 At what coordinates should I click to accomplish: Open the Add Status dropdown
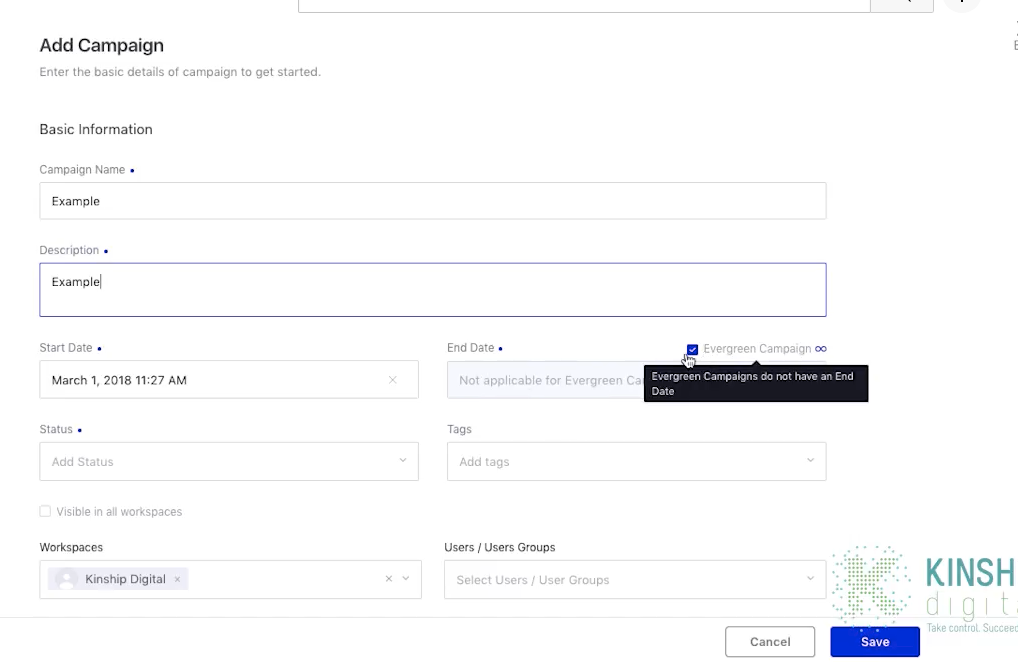228,462
